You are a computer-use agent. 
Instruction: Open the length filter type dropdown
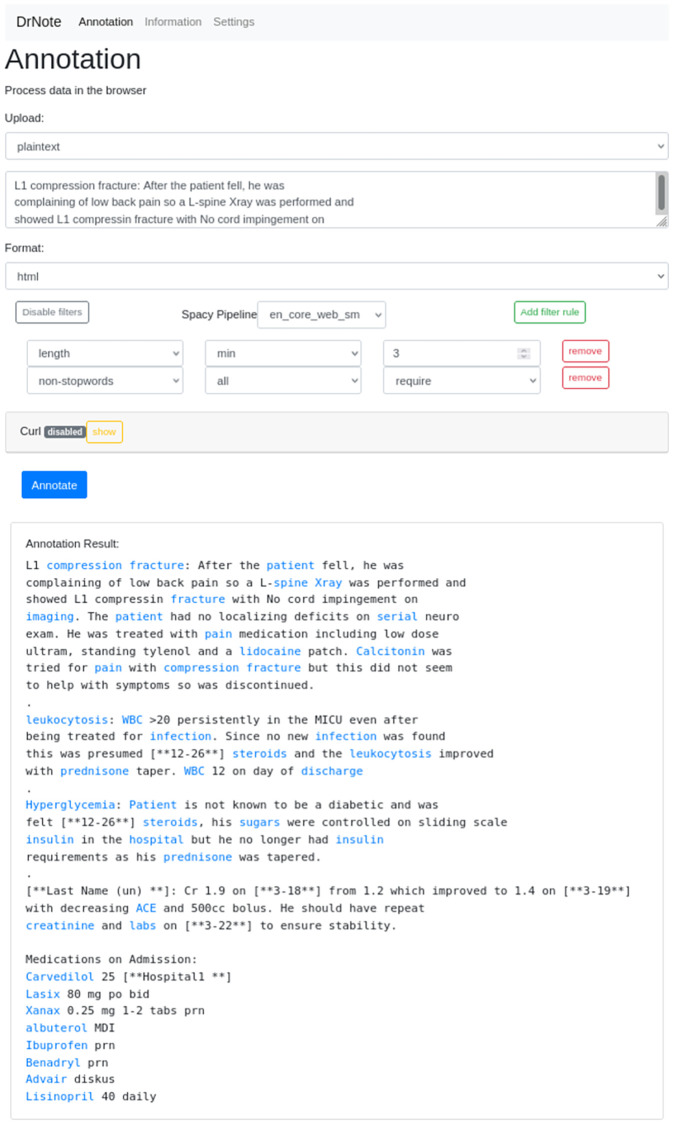point(105,353)
